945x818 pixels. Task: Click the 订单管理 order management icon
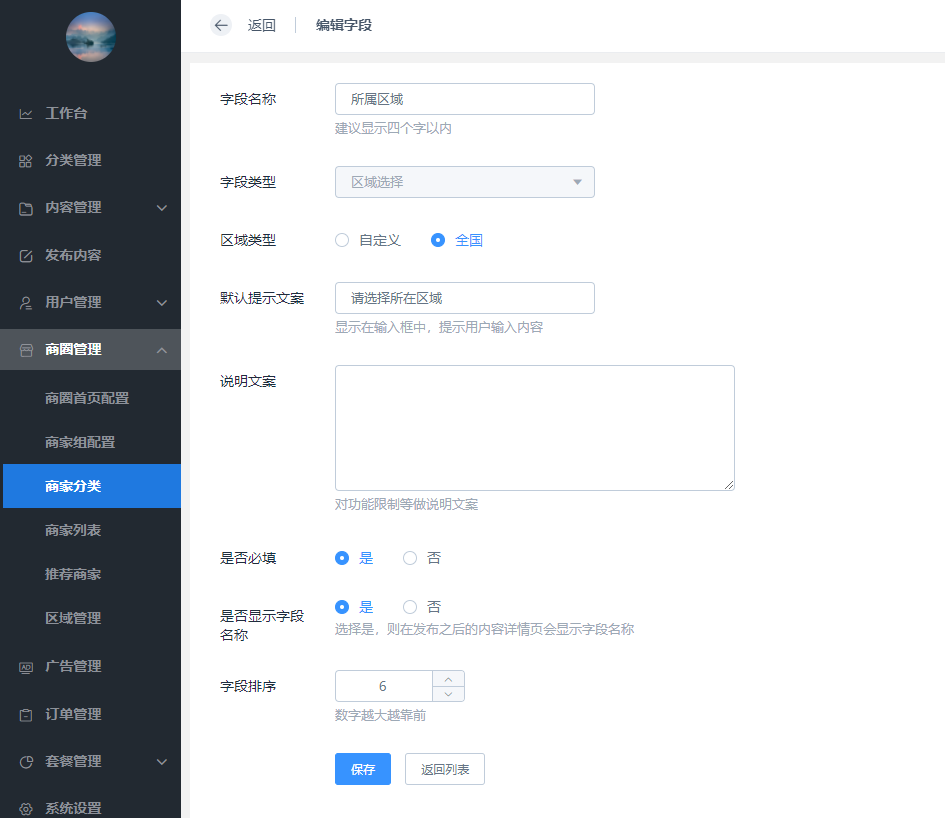pyautogui.click(x=28, y=714)
